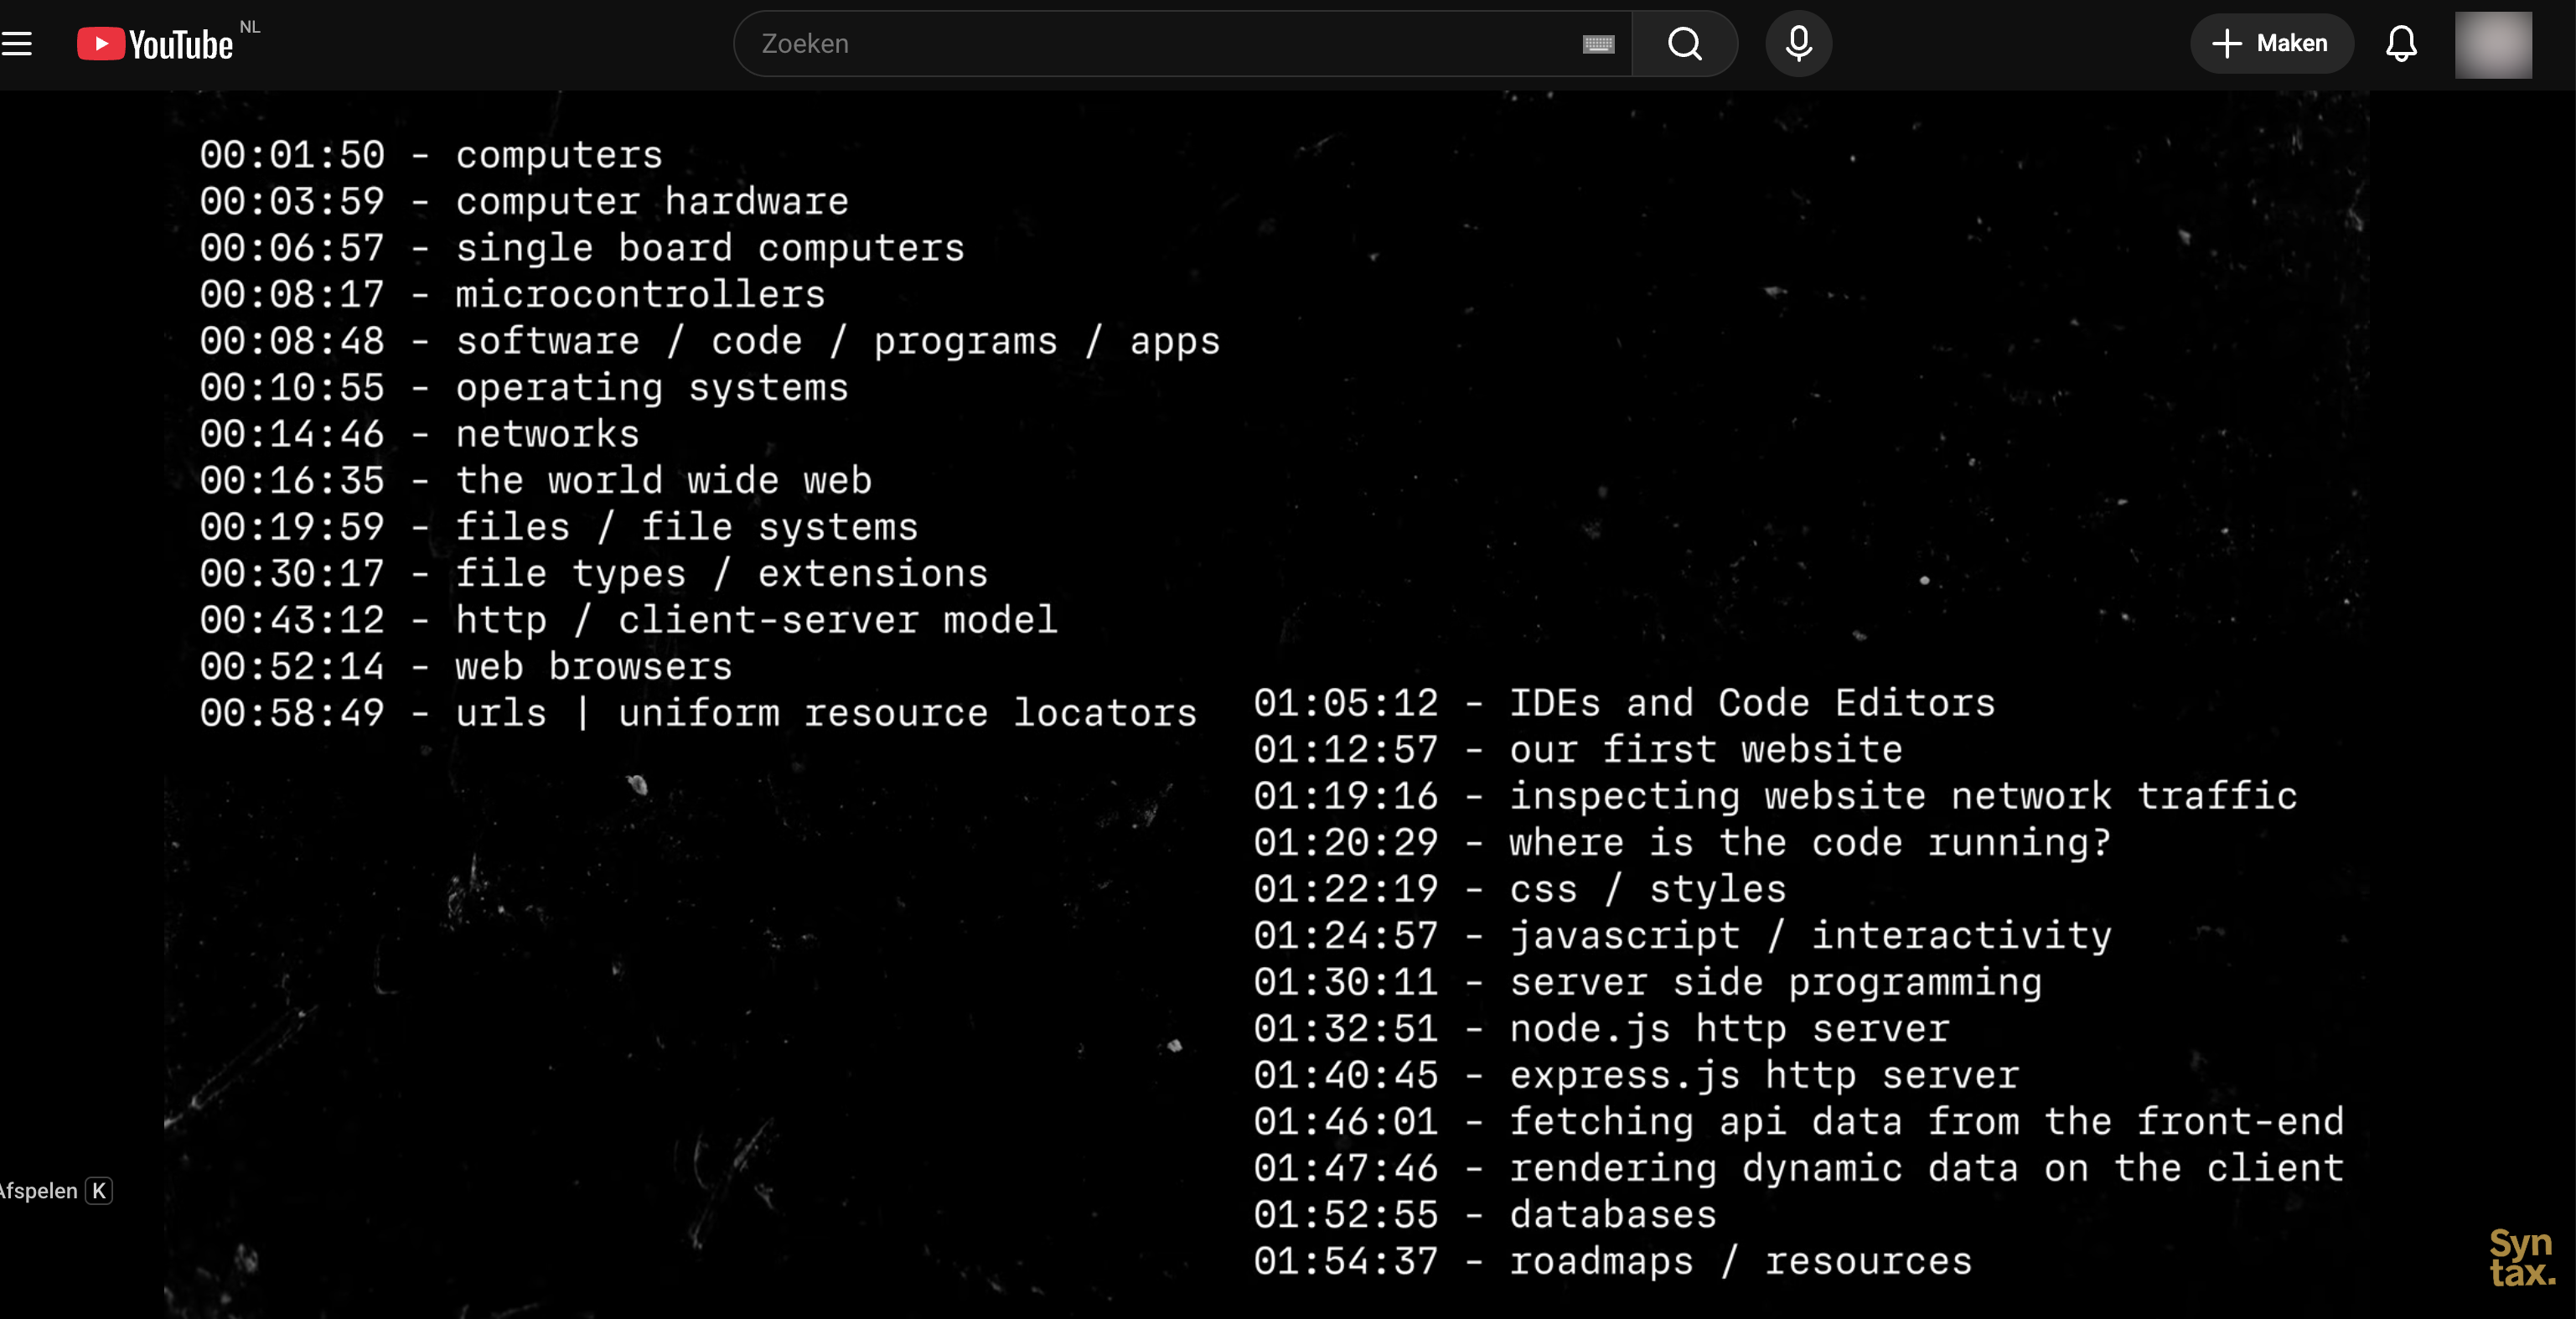Click the Zoeken search field
Image resolution: width=2576 pixels, height=1319 pixels.
1150,44
